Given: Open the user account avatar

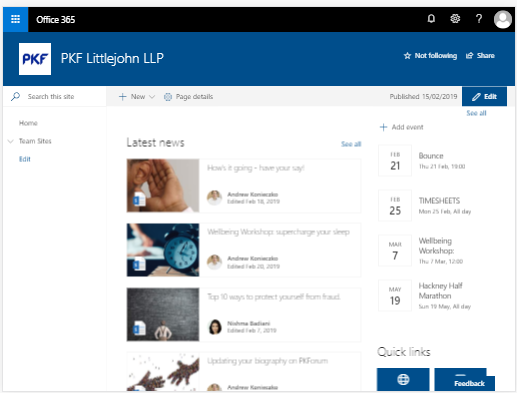Looking at the screenshot, I should [x=503, y=19].
